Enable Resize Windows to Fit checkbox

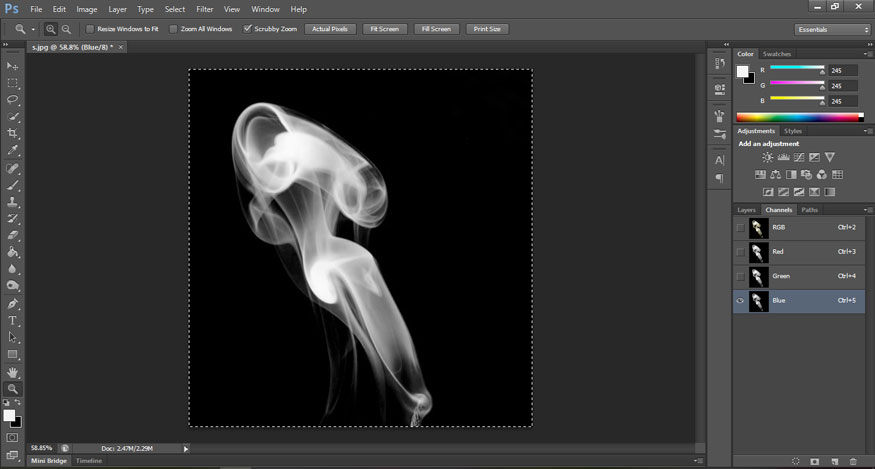pos(90,29)
